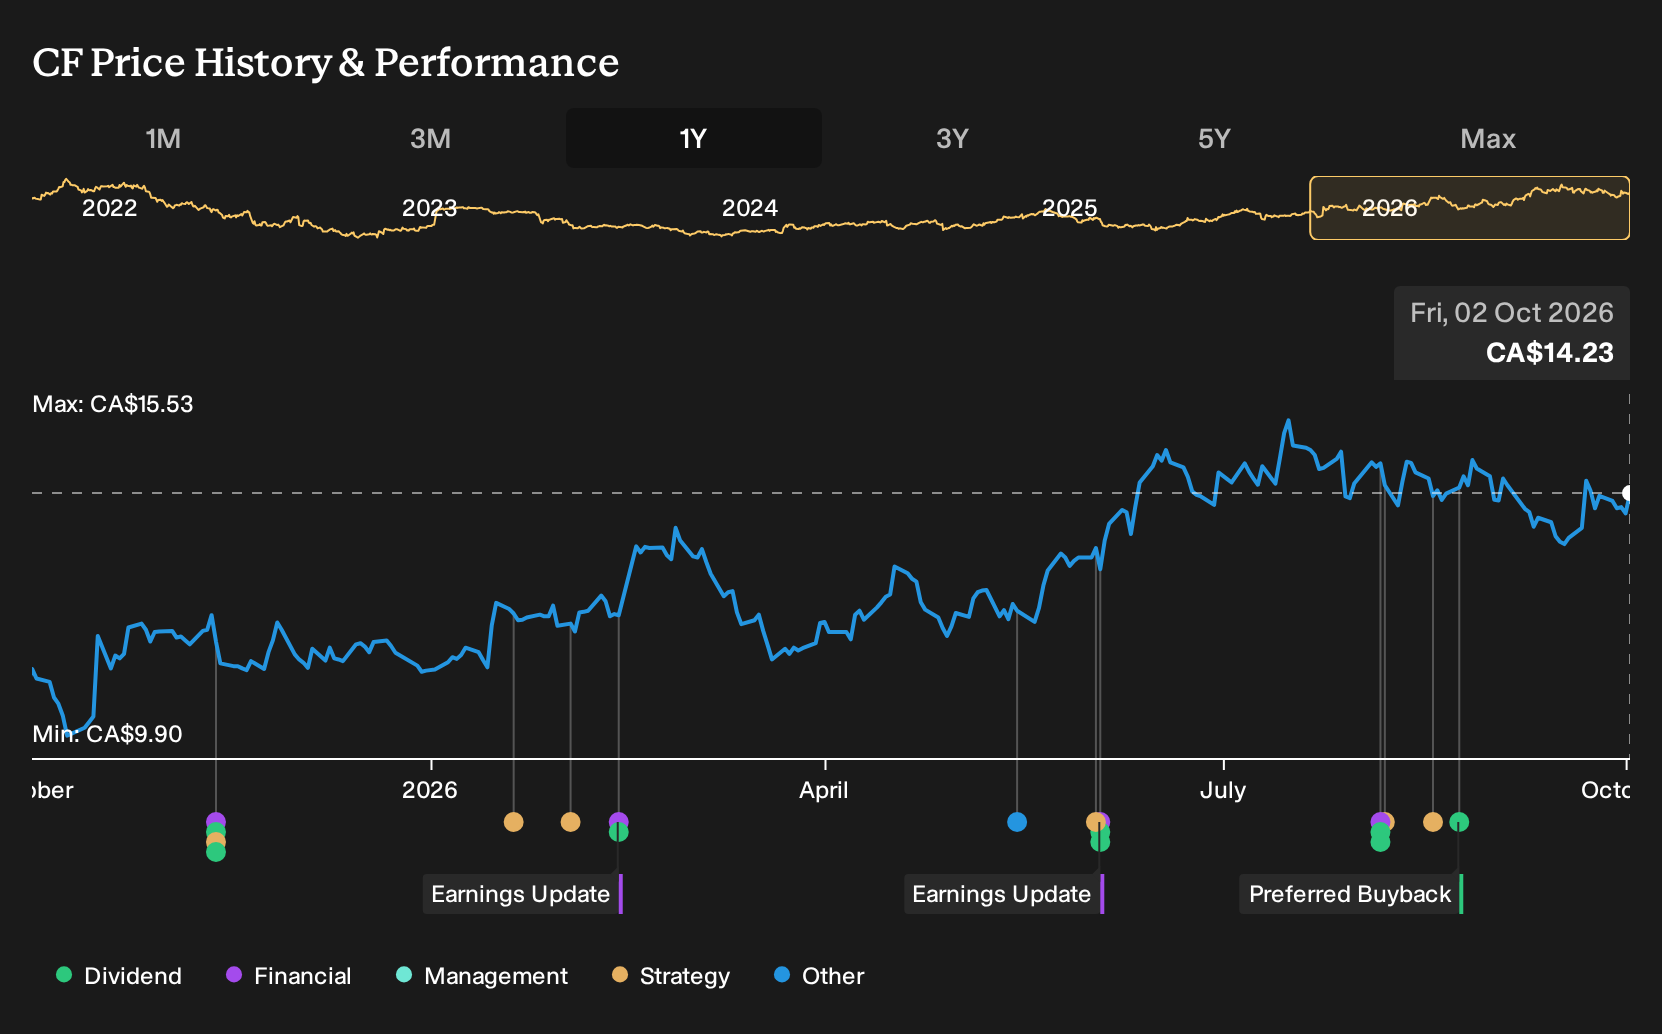Screen dimensions: 1662x1034
Task: Click the 2023 area of the overview chart
Action: point(430,208)
